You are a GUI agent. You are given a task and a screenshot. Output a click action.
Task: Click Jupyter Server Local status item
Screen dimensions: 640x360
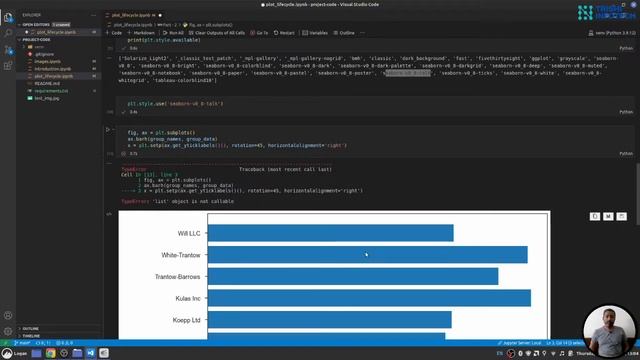(520, 343)
